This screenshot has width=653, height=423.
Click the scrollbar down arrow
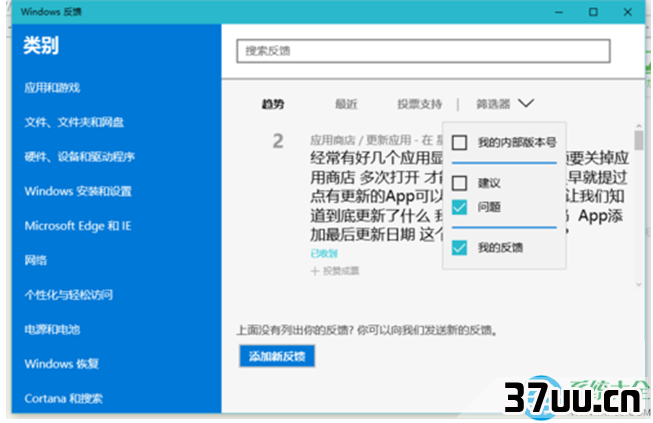639,285
